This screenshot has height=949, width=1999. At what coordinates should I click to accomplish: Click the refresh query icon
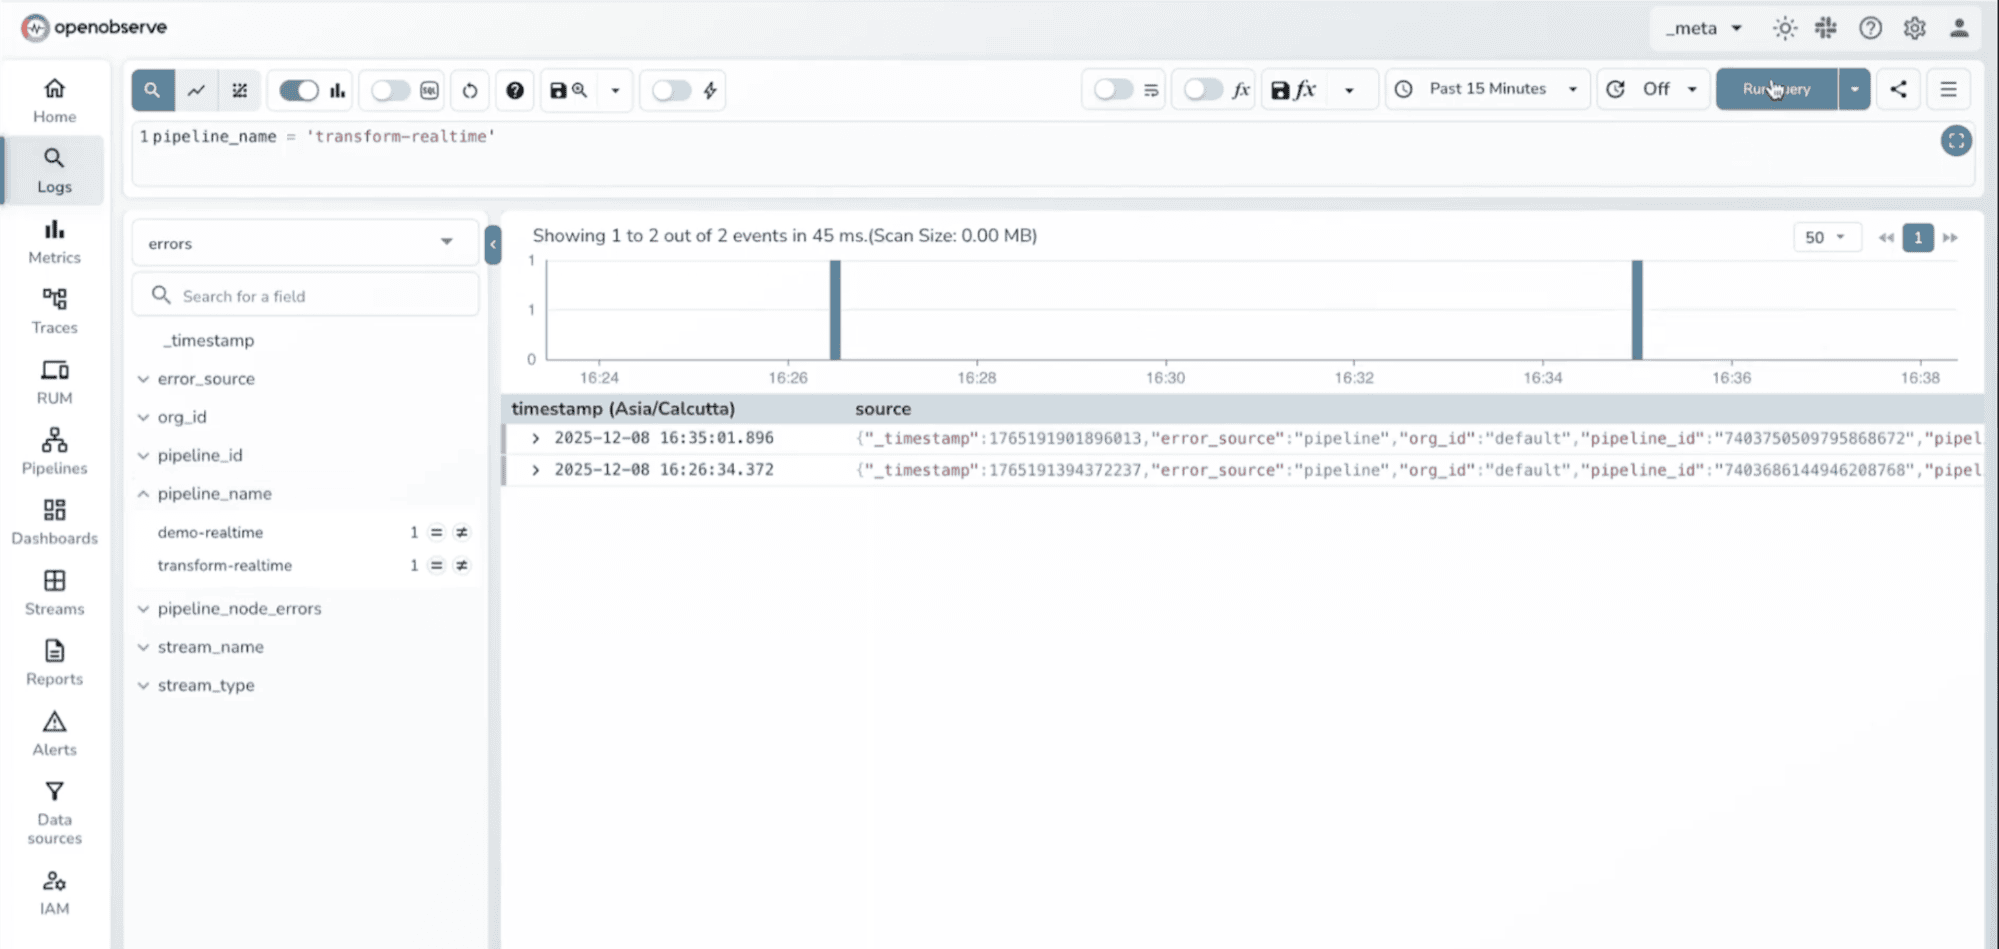[469, 90]
